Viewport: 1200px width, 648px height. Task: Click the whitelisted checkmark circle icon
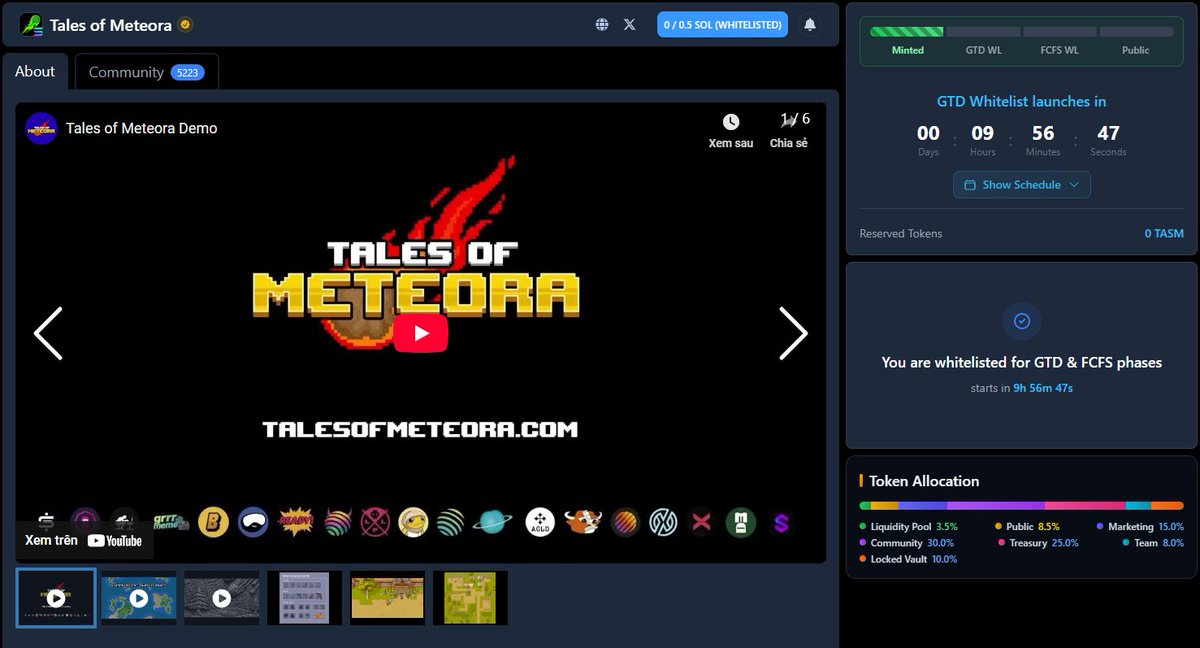click(1021, 322)
